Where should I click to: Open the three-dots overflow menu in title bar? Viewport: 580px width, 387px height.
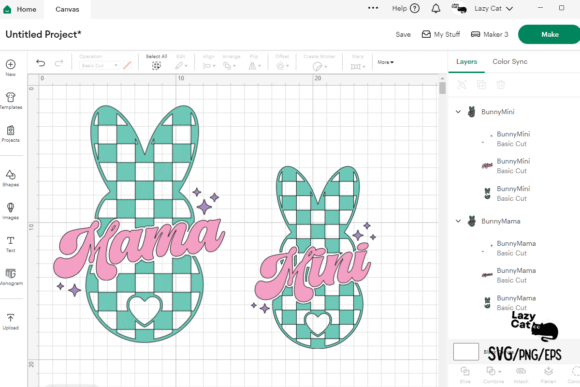tap(373, 8)
